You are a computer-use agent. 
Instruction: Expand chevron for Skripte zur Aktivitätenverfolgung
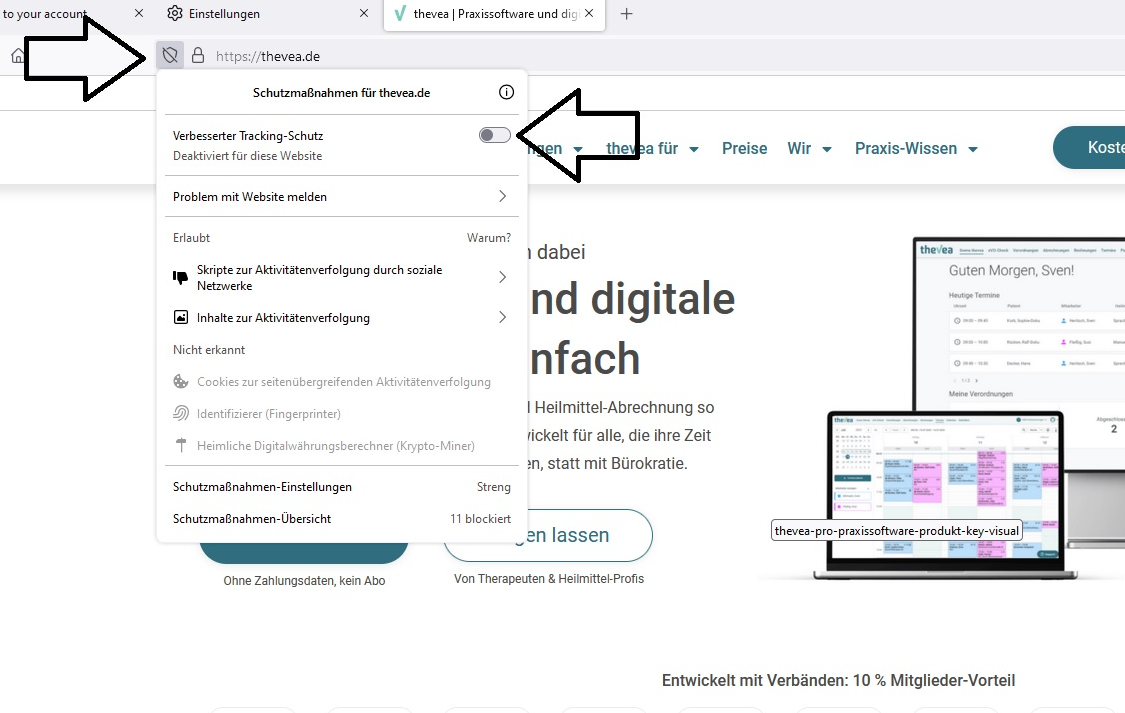pyautogui.click(x=502, y=278)
